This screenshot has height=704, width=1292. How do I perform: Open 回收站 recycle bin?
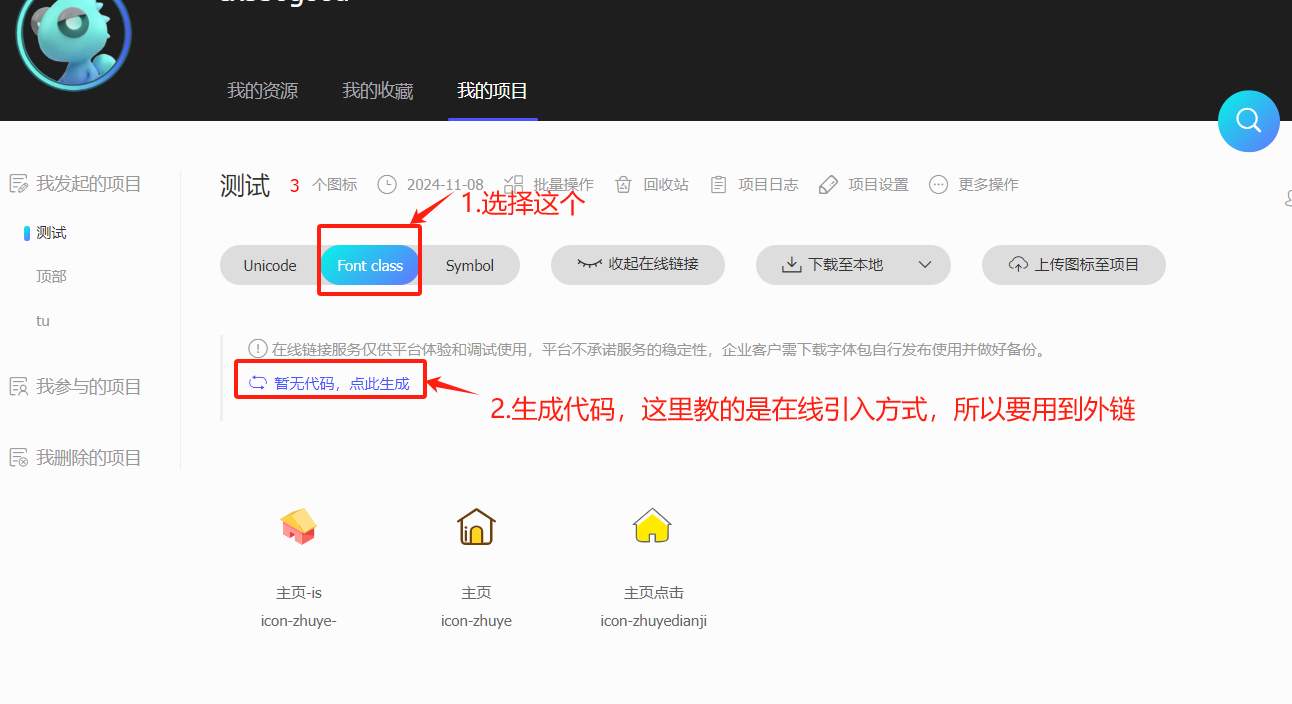point(652,185)
